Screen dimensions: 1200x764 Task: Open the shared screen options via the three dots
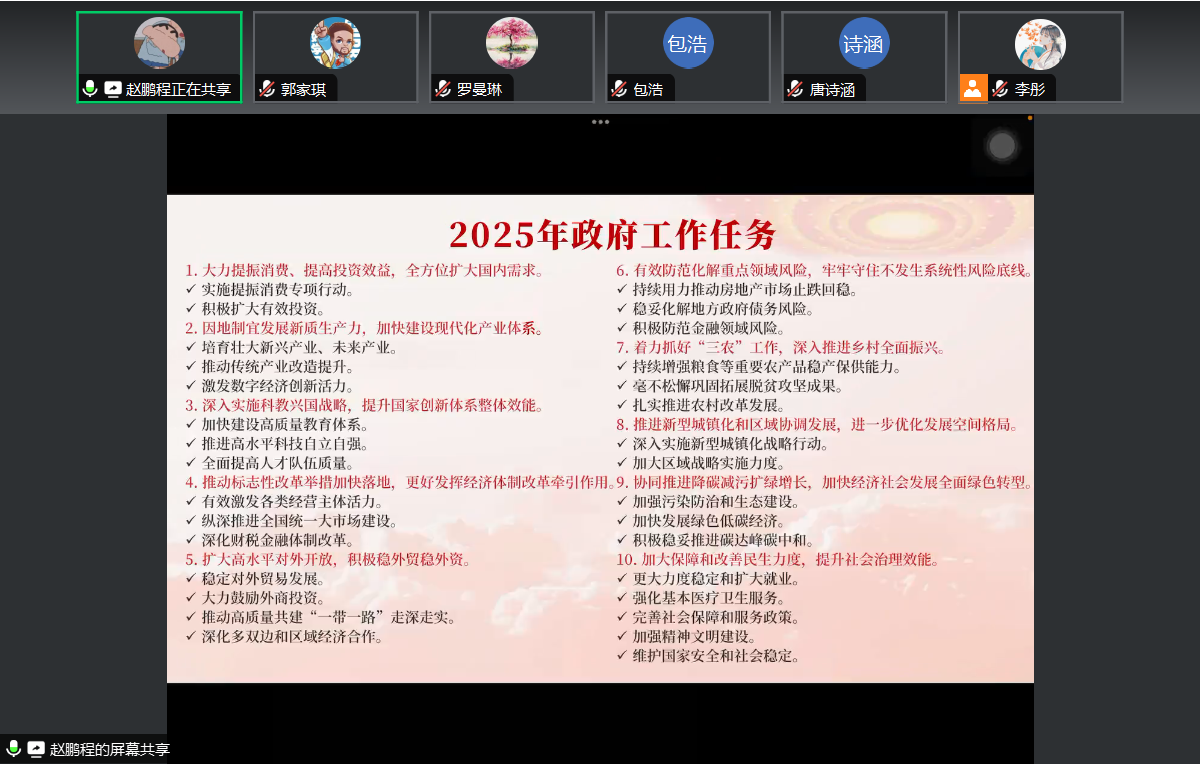600,121
